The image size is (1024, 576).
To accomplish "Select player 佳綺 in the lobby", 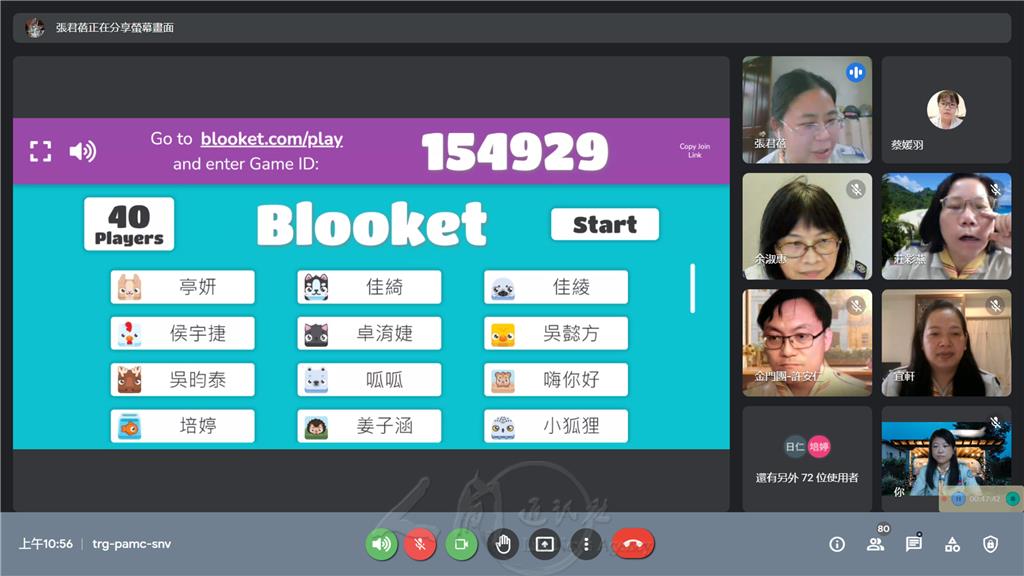I will click(x=370, y=287).
